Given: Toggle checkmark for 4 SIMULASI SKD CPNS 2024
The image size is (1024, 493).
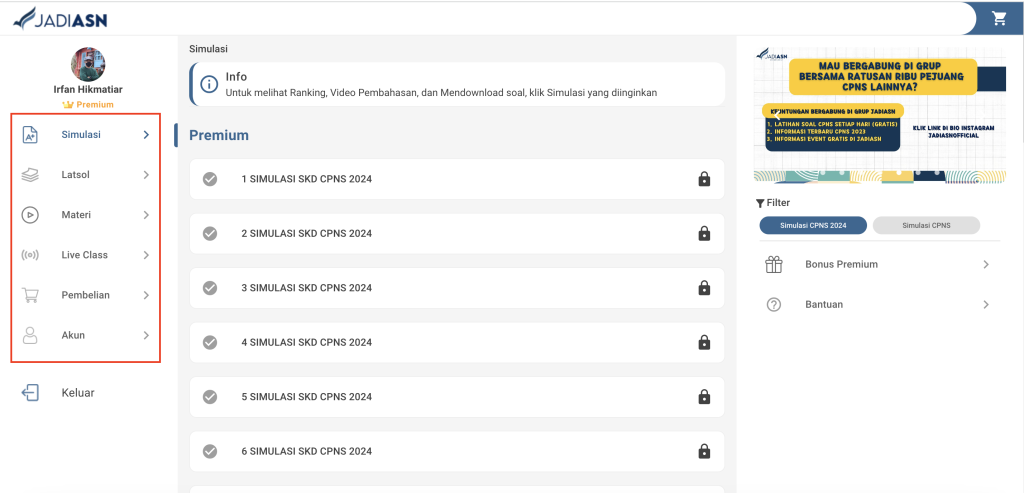Looking at the screenshot, I should pyautogui.click(x=210, y=342).
